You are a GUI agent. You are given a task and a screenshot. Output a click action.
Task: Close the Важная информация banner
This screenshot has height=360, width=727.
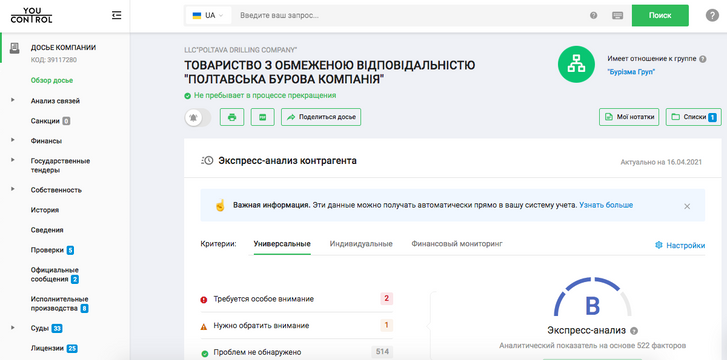pos(687,206)
